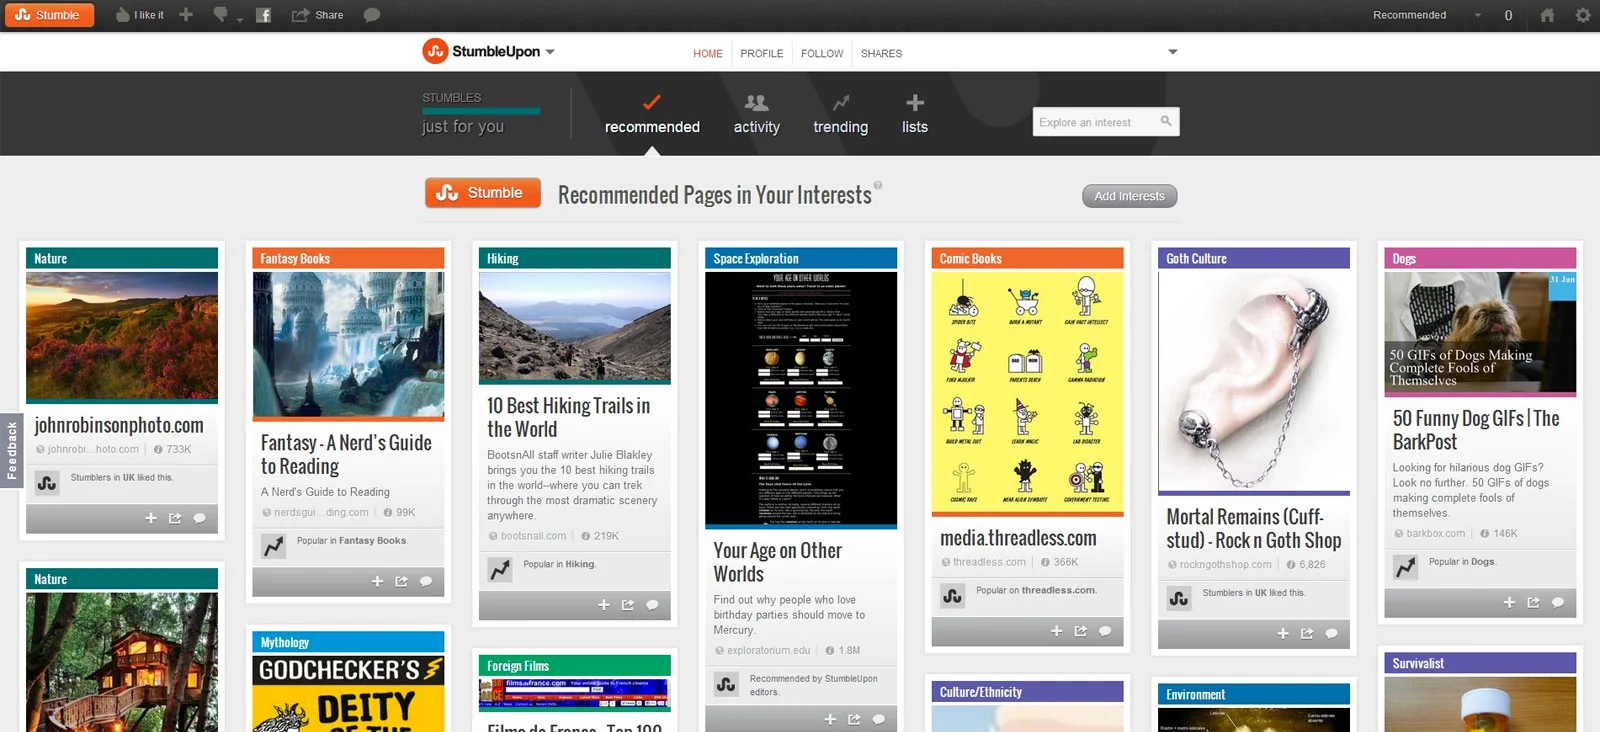The image size is (1600, 732).
Task: Click the Share button in toolbar
Action: (318, 15)
